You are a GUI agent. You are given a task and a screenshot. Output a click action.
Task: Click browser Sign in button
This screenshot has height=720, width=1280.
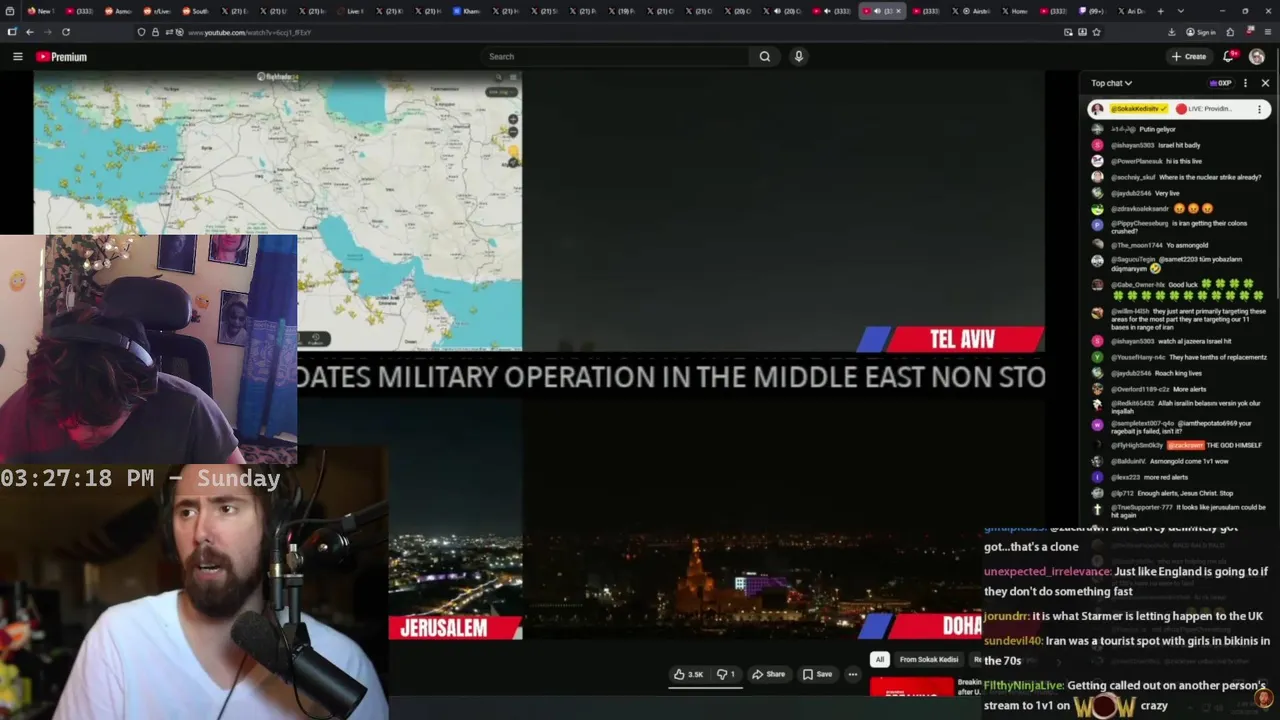tap(1201, 32)
